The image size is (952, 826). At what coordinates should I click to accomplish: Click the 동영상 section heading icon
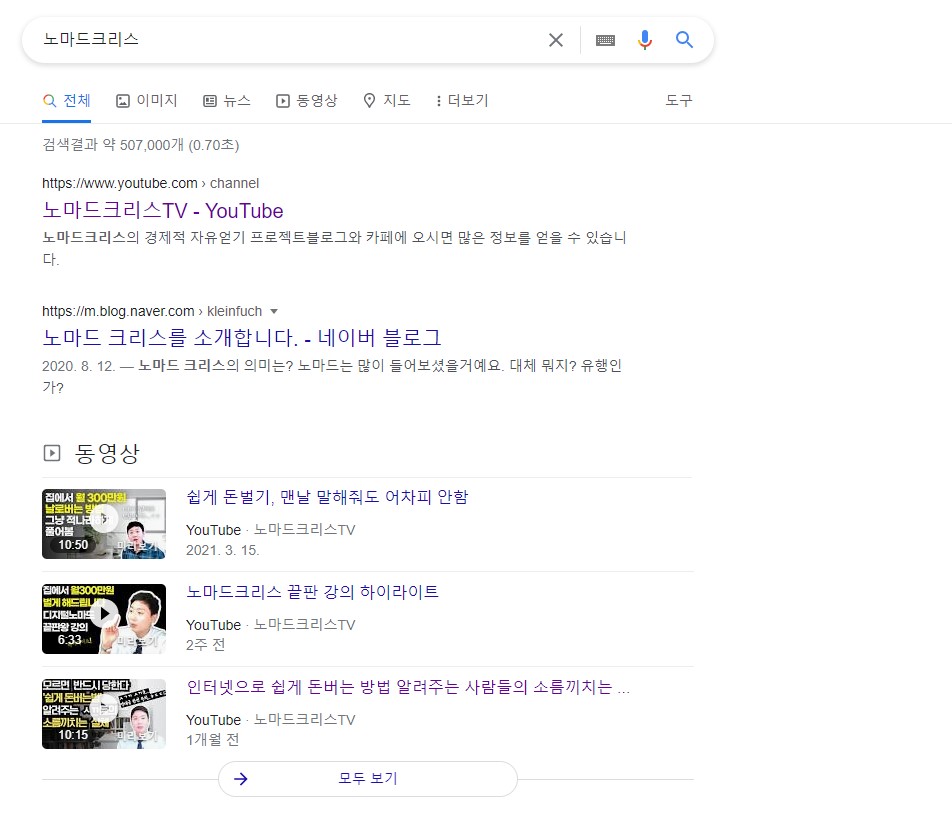(x=52, y=453)
